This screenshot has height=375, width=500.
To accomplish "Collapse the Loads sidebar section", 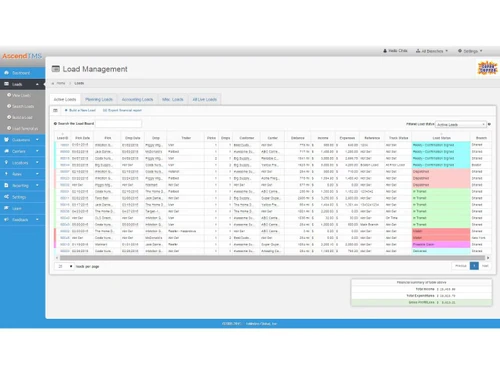I will pyautogui.click(x=22, y=84).
